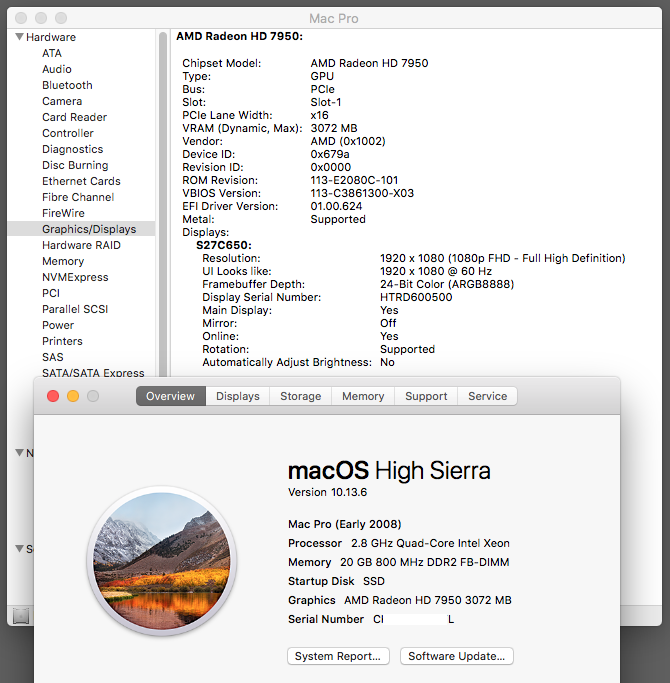The height and width of the screenshot is (683, 670).
Task: Open the Memory tab in About This Mac
Action: click(363, 396)
